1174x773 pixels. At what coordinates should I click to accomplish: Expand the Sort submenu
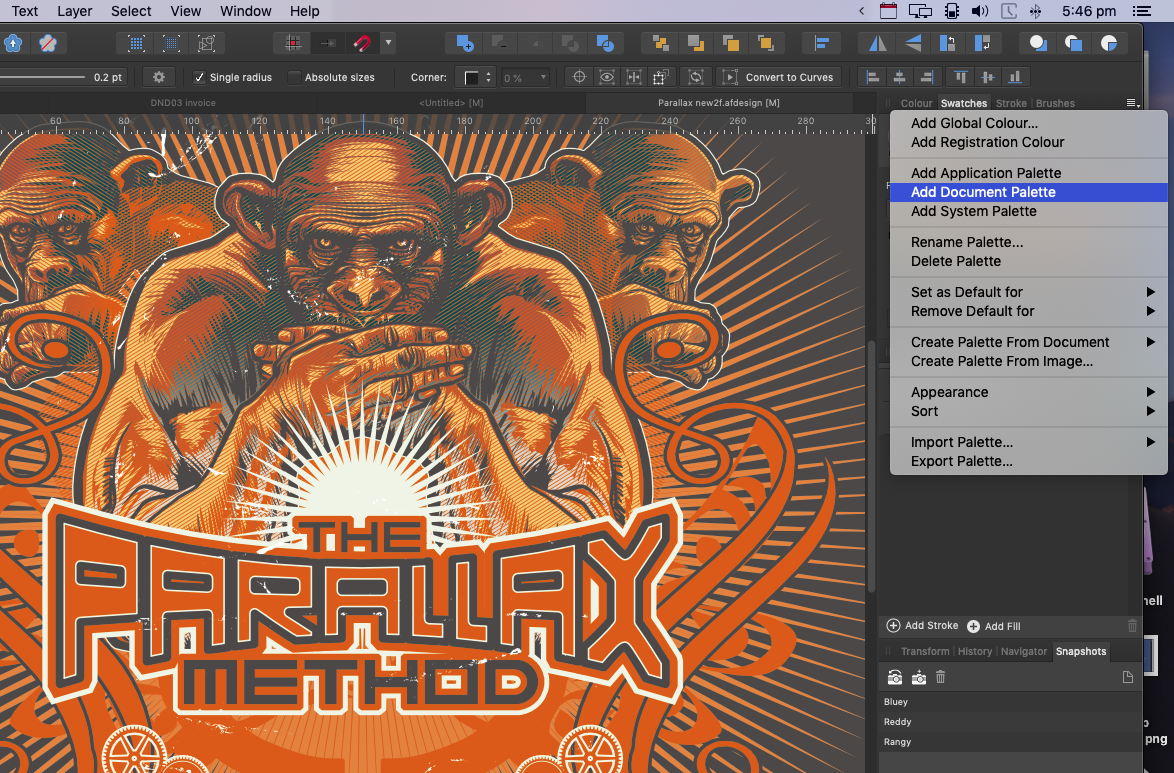click(x=1029, y=411)
